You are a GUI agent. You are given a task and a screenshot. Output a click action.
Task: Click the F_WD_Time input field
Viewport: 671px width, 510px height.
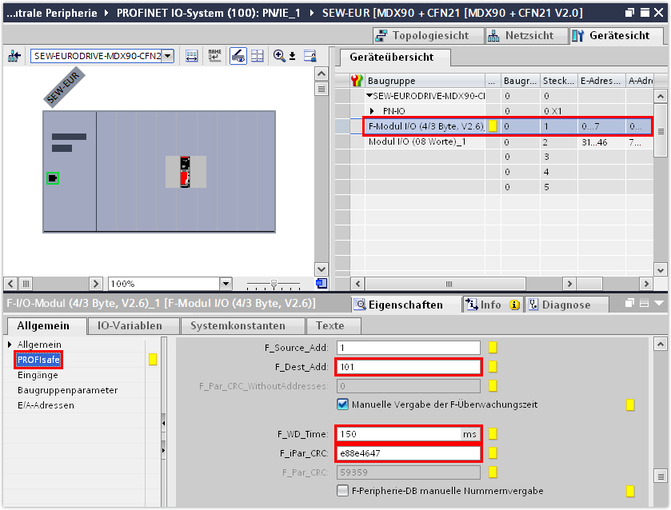(398, 434)
